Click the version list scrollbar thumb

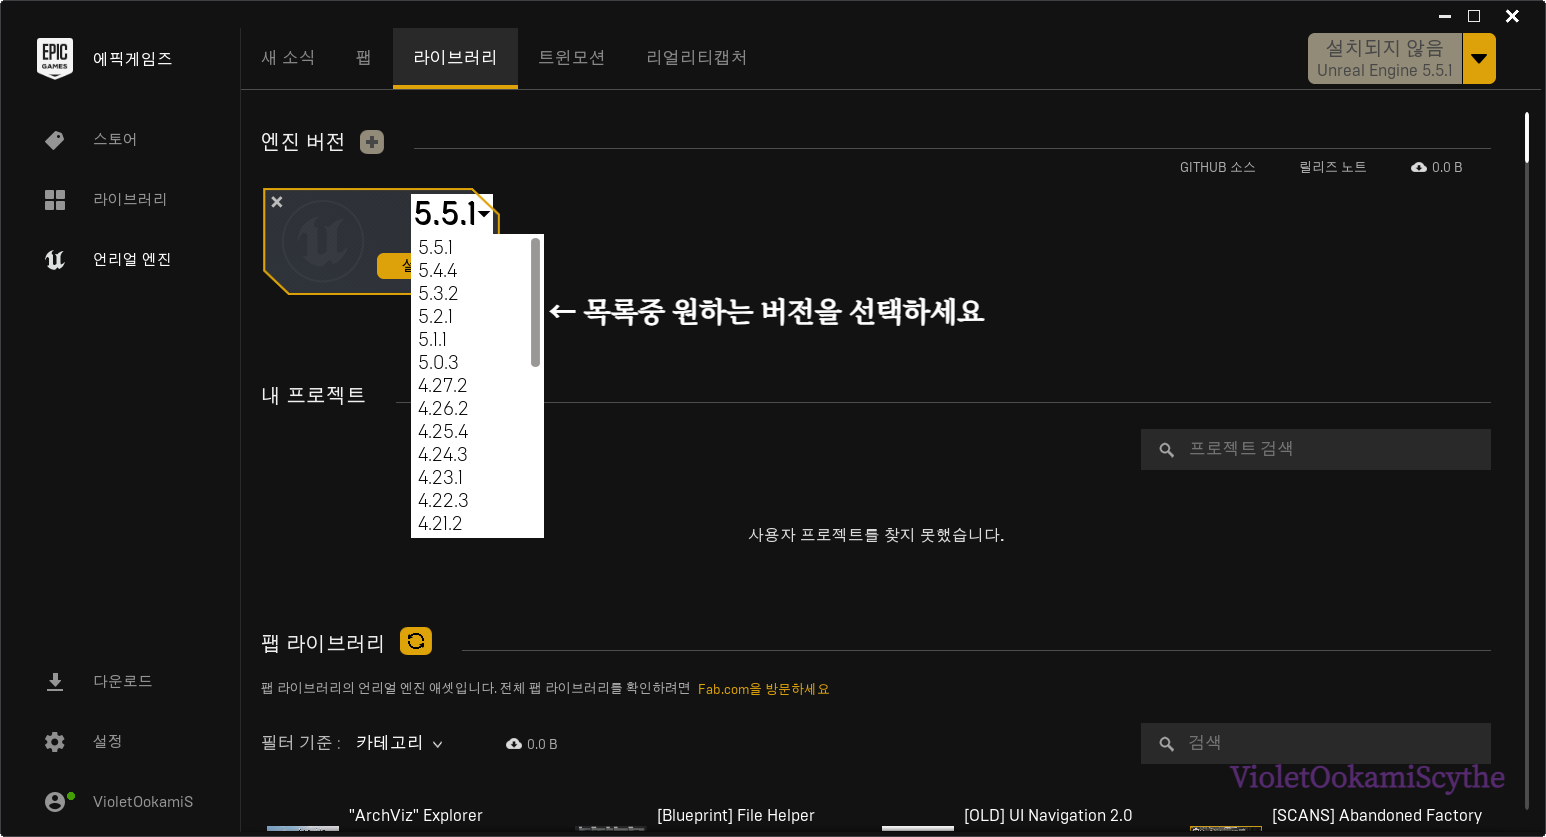536,302
